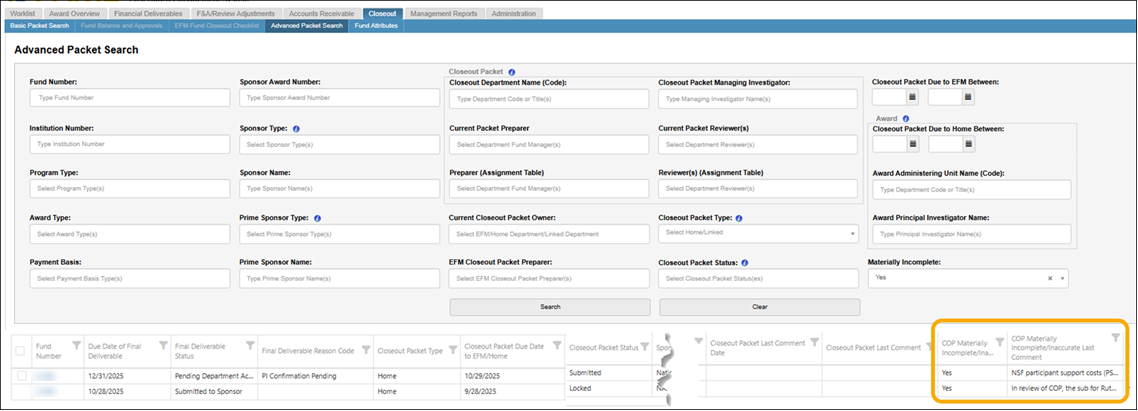The image size is (1138, 411).
Task: Filter the Fund Number column
Action: tap(76, 345)
